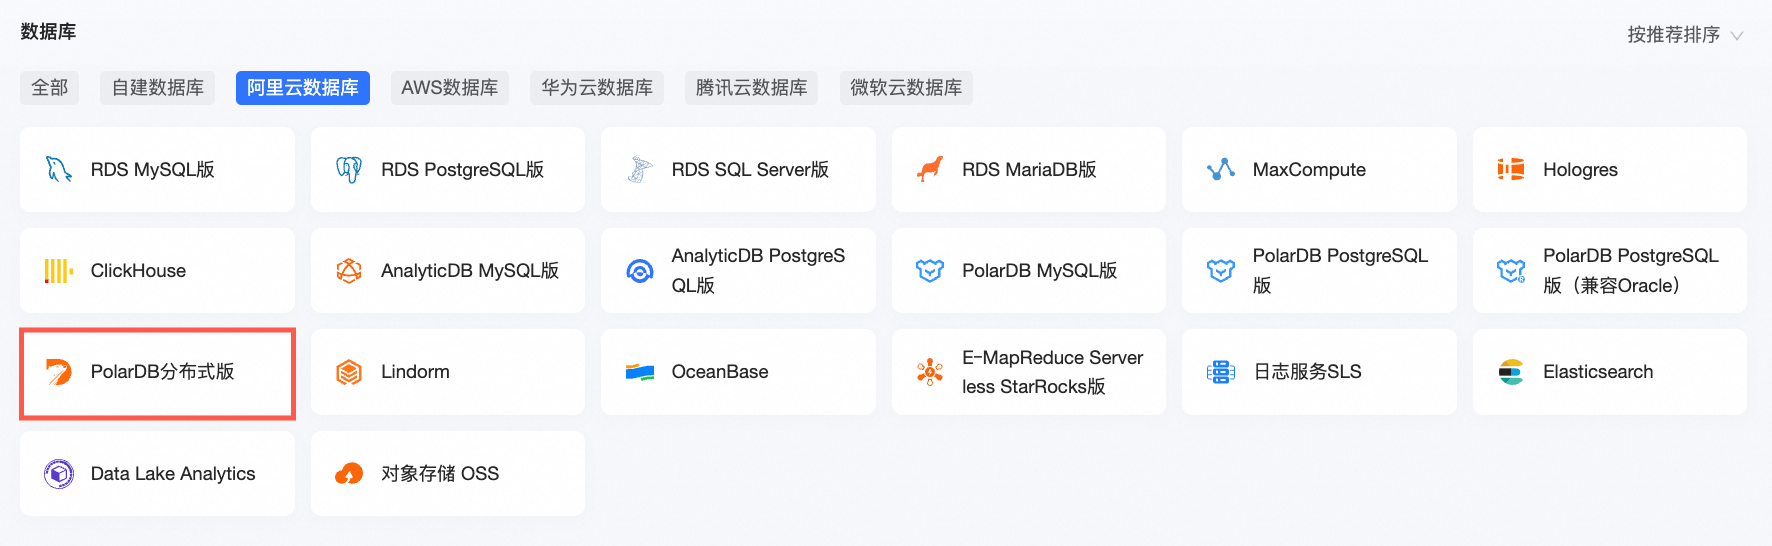Screen dimensions: 1772x546
Task: Click the chevron beside 按推荐排序
Action: tap(1737, 35)
